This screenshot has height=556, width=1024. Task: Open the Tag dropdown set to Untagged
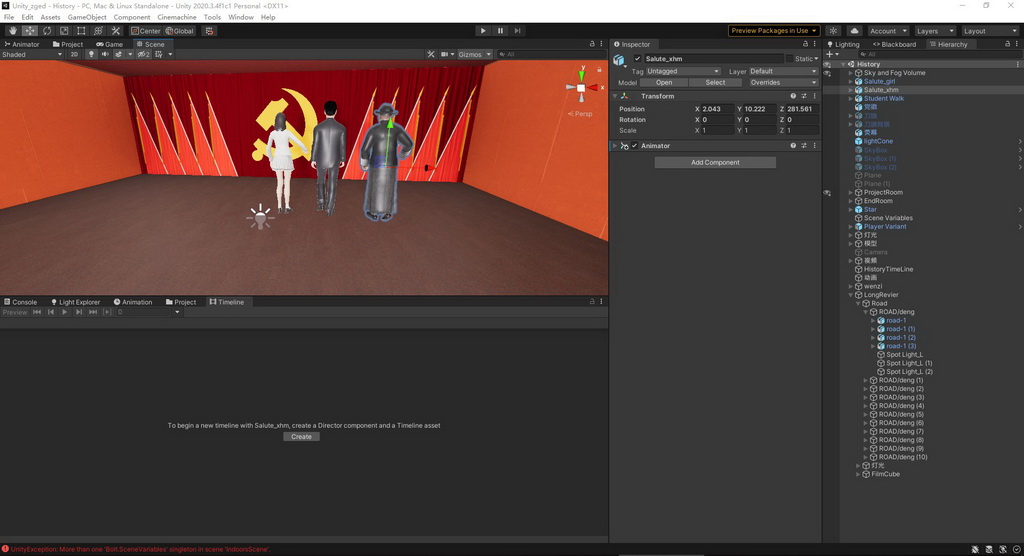683,71
